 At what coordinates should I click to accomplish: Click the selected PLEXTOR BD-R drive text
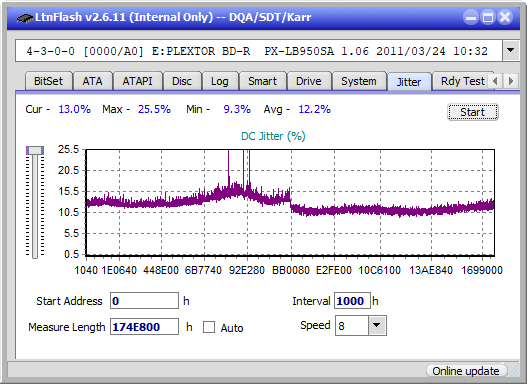pyautogui.click(x=257, y=51)
